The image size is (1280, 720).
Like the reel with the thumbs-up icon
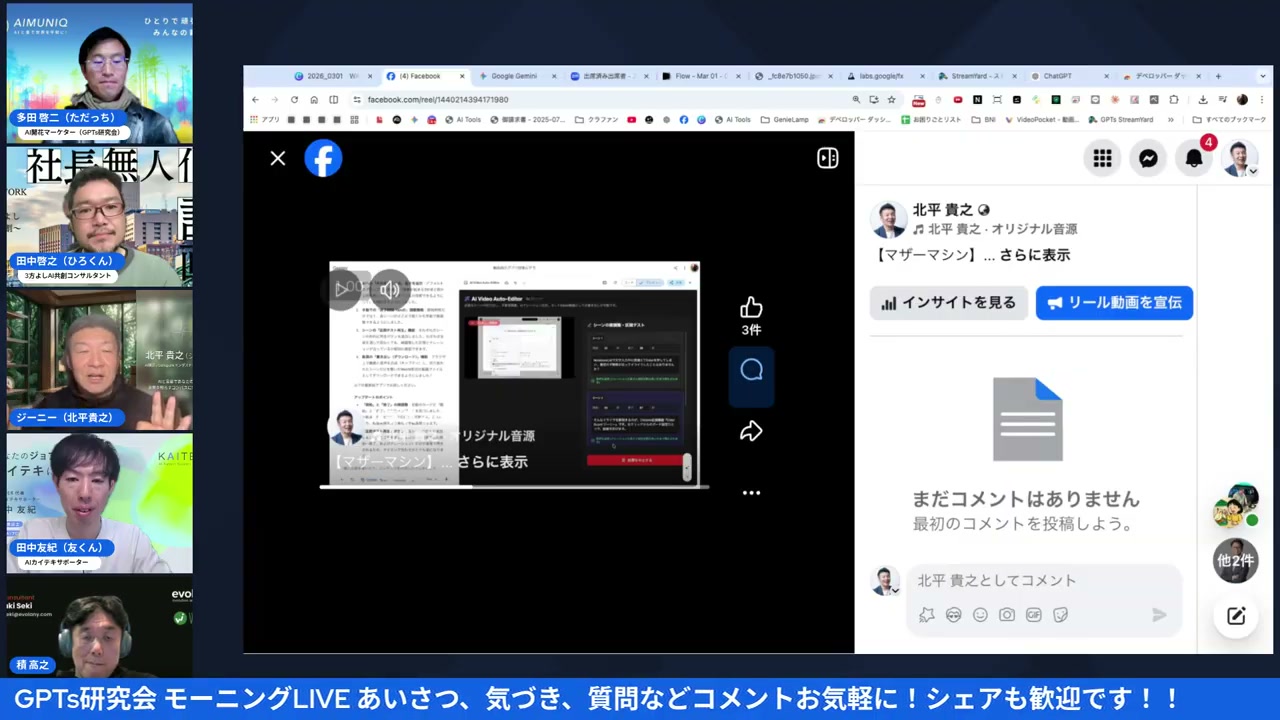[751, 310]
